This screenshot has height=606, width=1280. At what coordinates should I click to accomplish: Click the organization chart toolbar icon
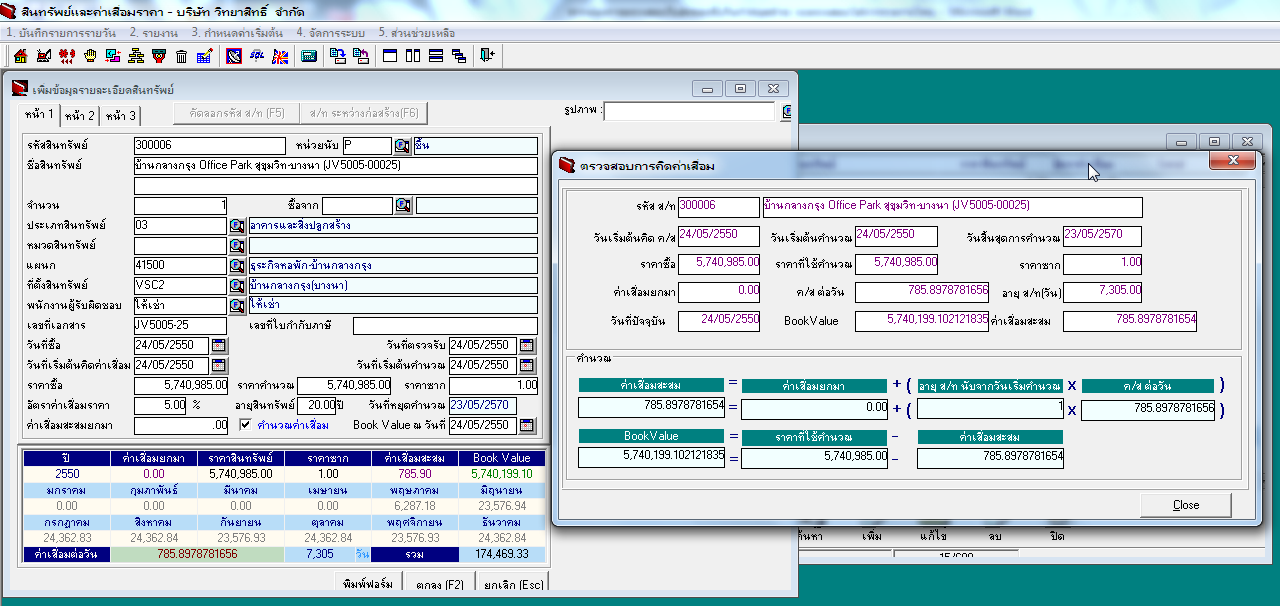tap(135, 56)
